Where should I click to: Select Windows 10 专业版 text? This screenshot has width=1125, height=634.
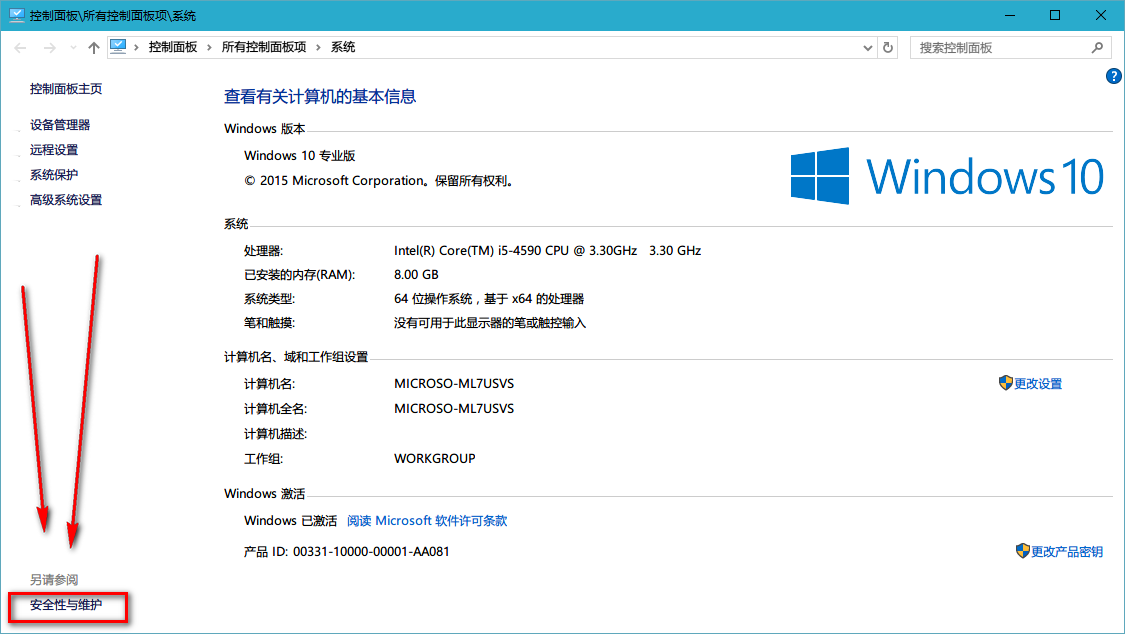click(300, 156)
